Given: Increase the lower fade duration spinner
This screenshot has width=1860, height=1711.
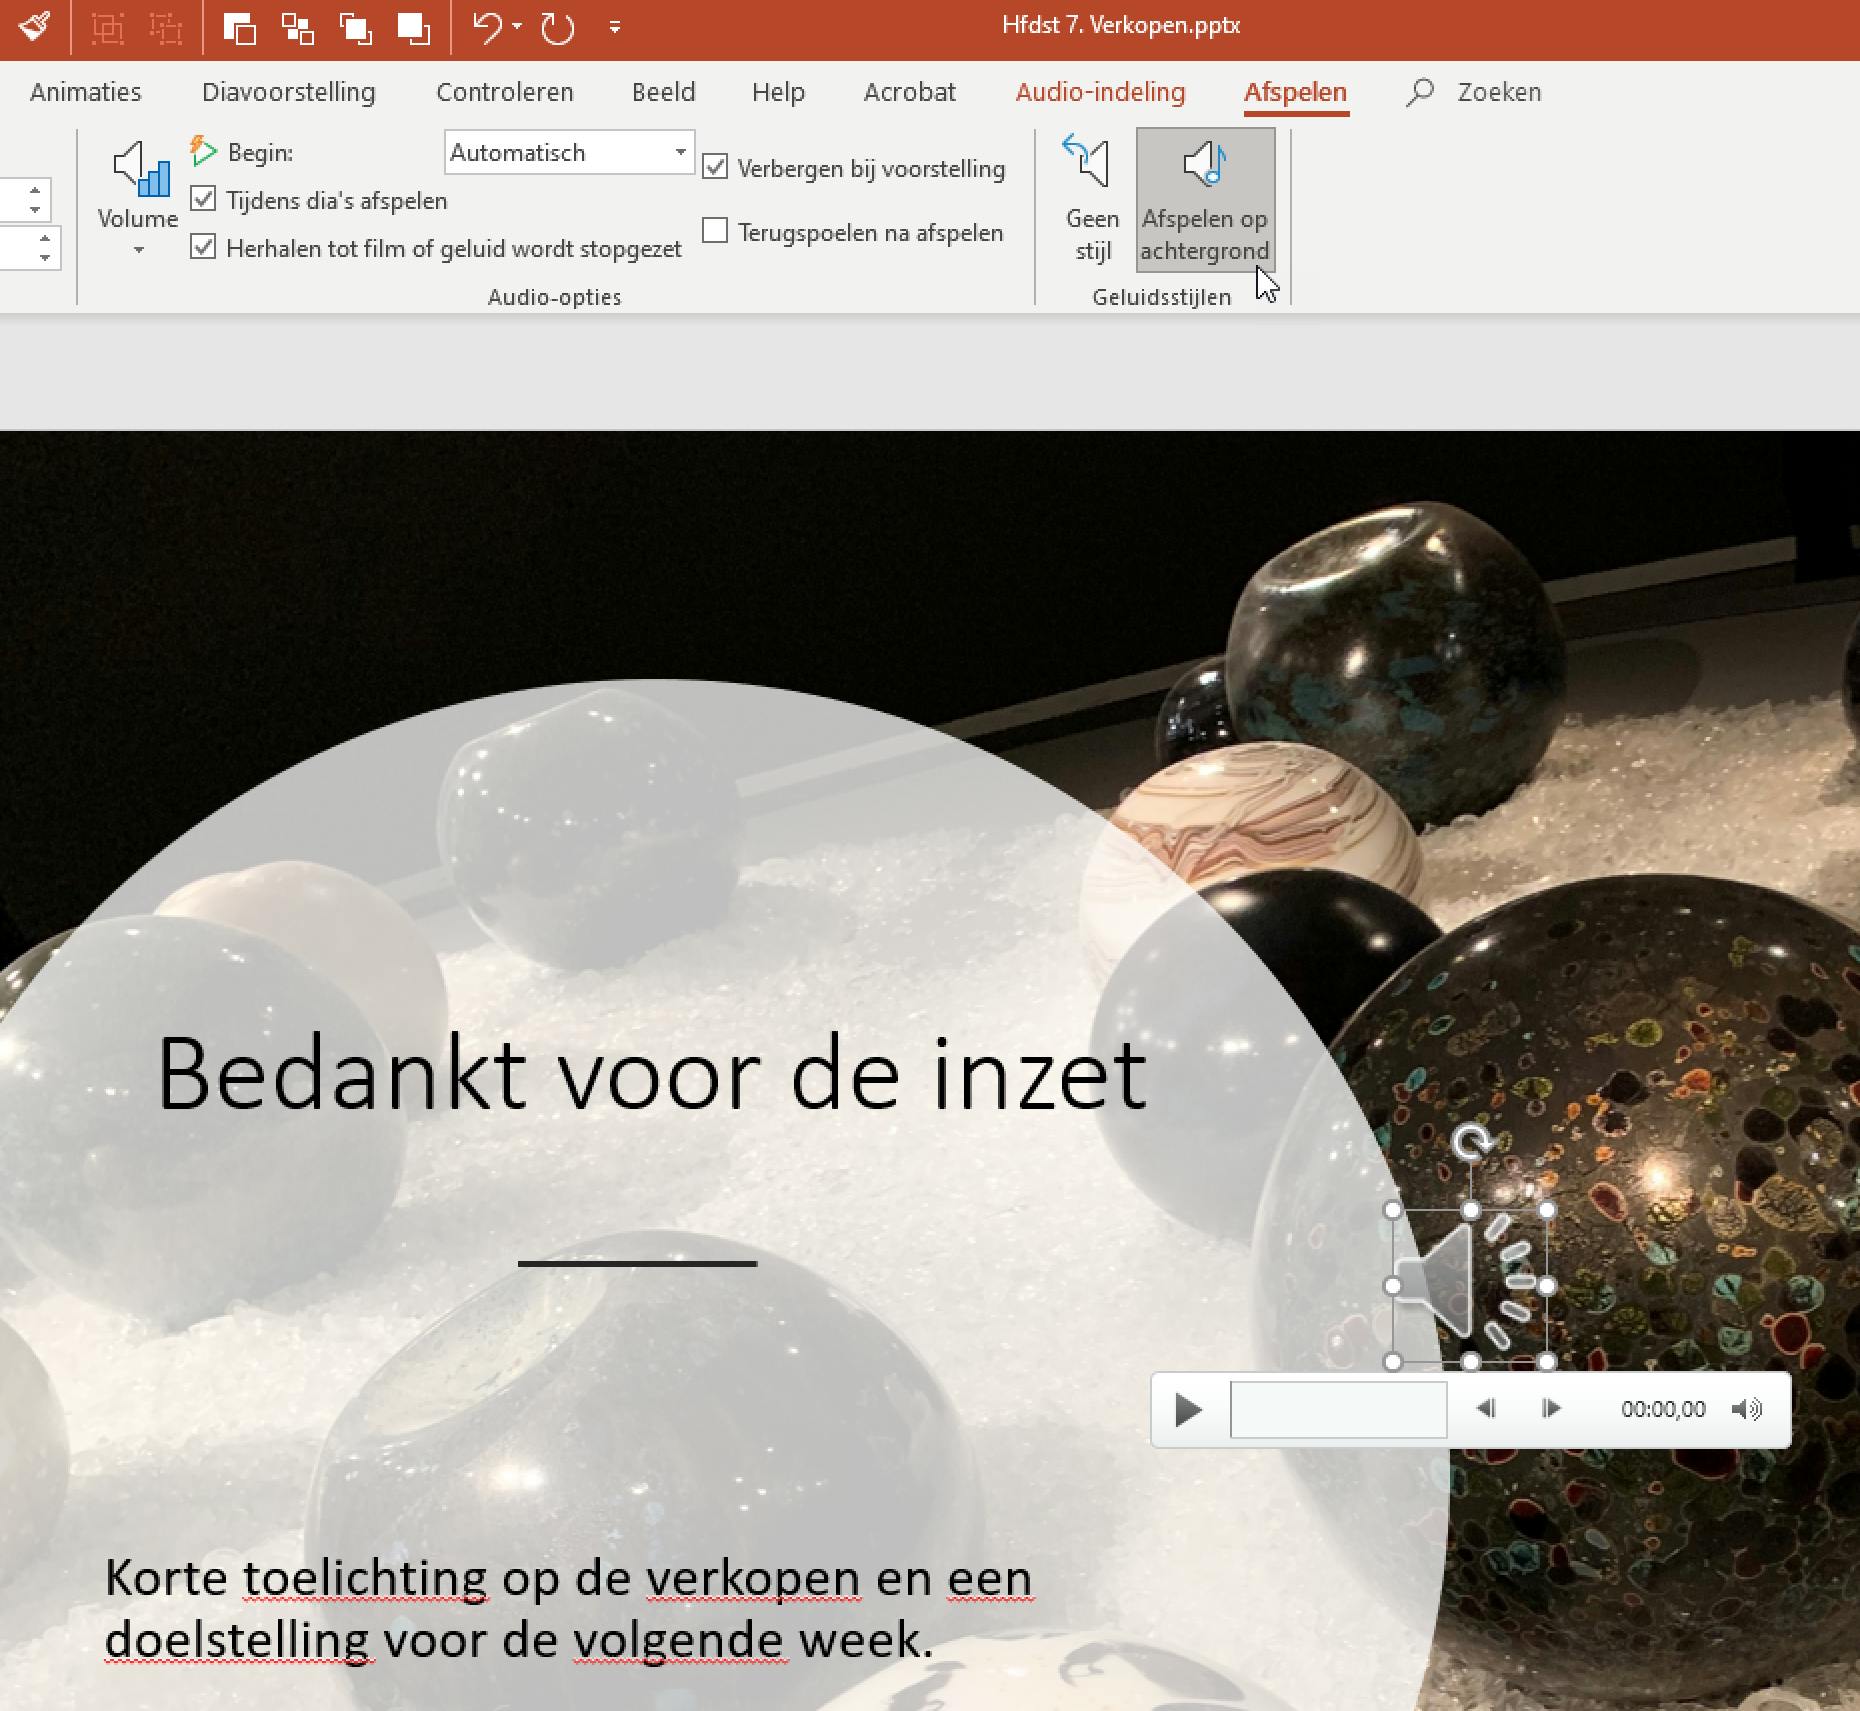Looking at the screenshot, I should click(x=45, y=238).
